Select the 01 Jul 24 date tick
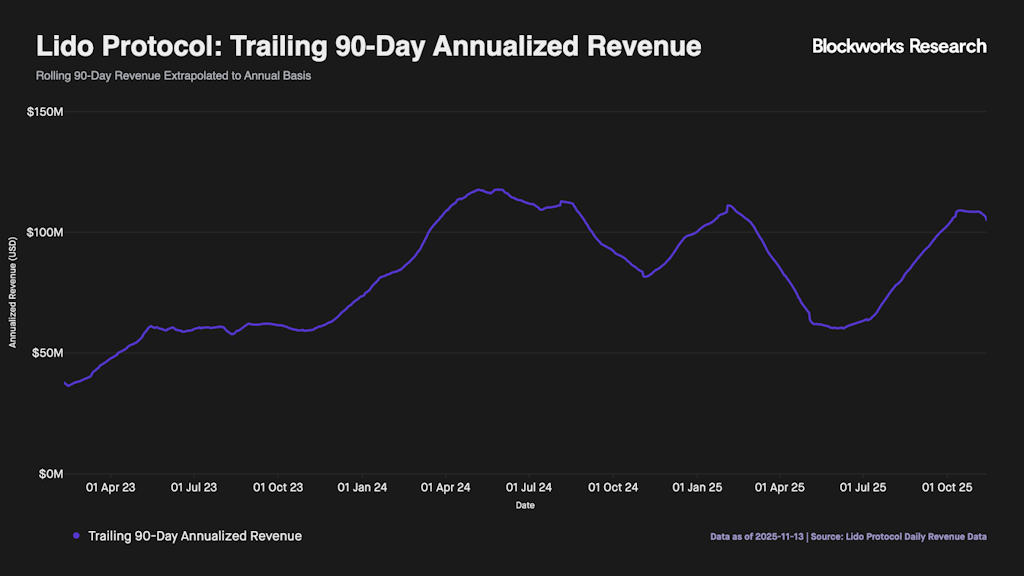Screen dimensions: 1024x576 coord(529,488)
